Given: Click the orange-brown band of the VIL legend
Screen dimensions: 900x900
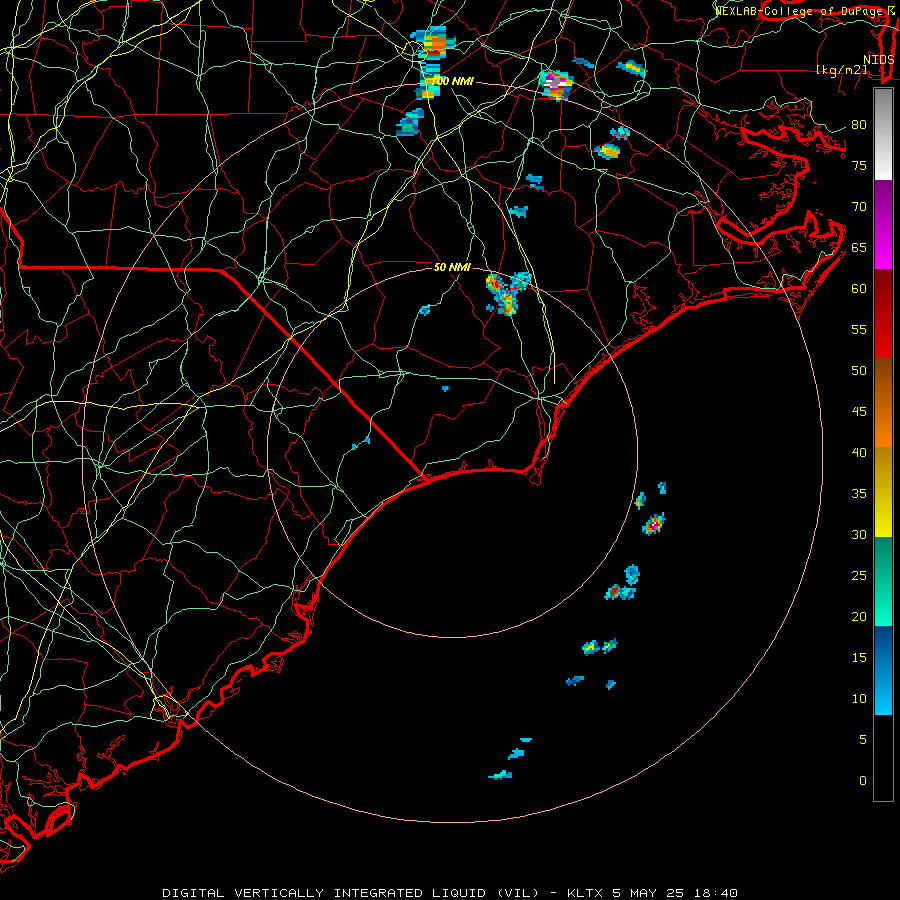Looking at the screenshot, I should tap(883, 403).
